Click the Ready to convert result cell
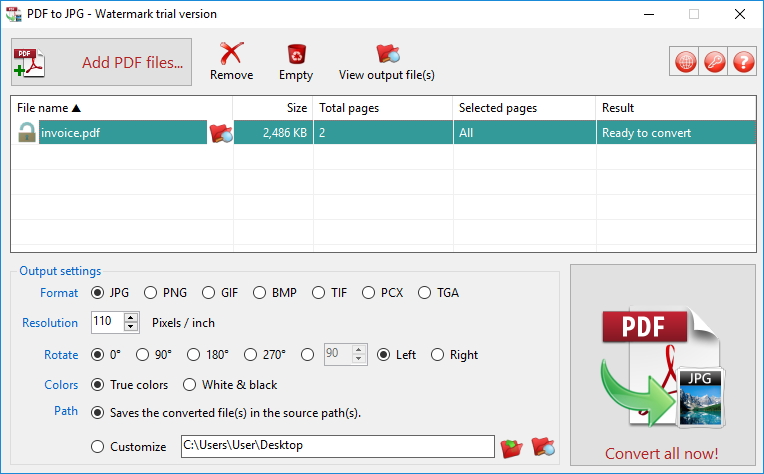The height and width of the screenshot is (474, 764). (676, 133)
